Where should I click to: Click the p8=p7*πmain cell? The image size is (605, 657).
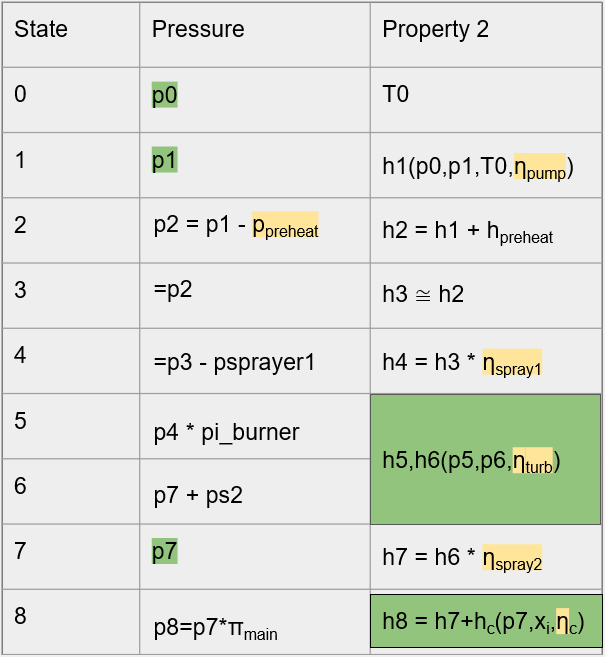255,622
